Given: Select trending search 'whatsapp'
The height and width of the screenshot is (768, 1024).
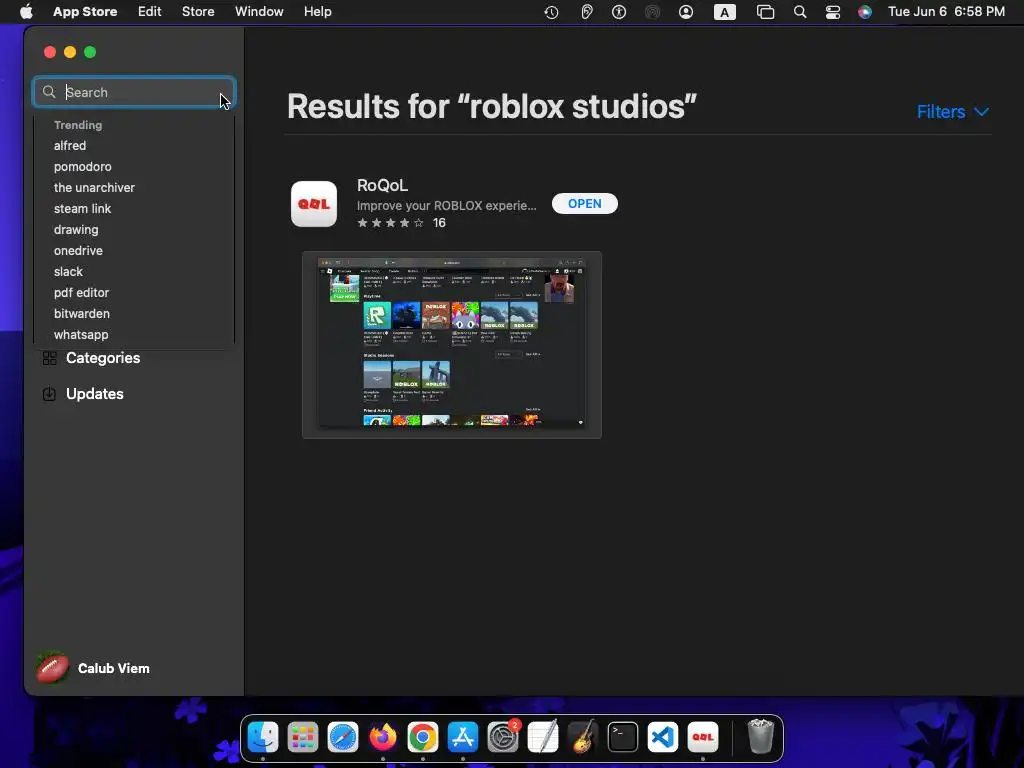Looking at the screenshot, I should pos(81,334).
